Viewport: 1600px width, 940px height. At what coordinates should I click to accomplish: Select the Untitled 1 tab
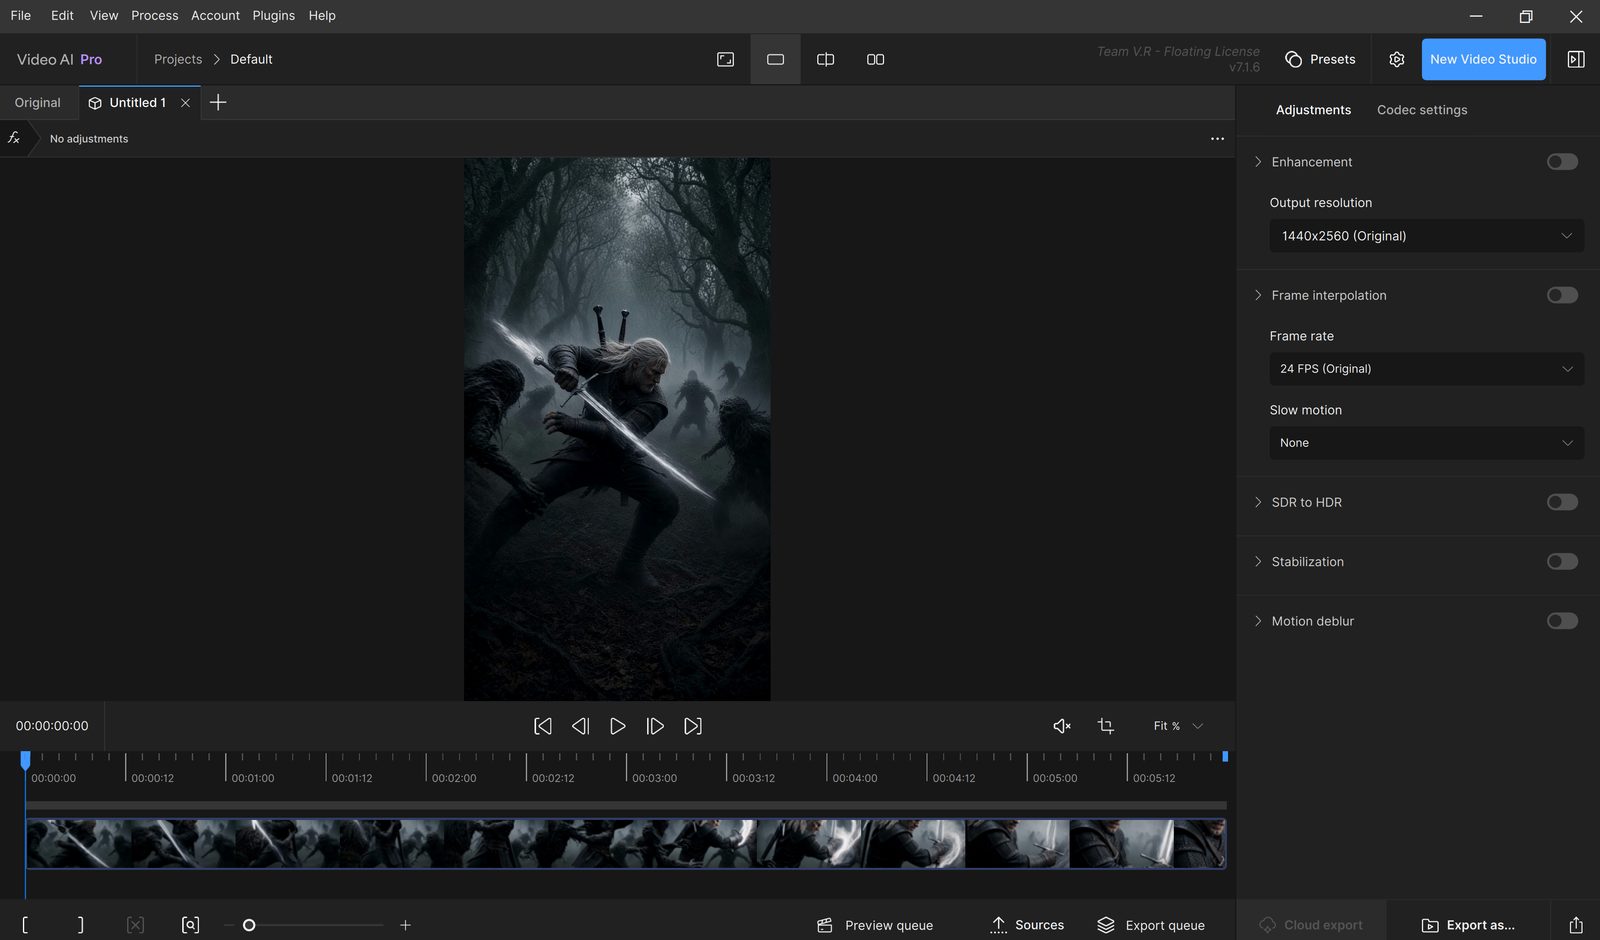tap(138, 103)
